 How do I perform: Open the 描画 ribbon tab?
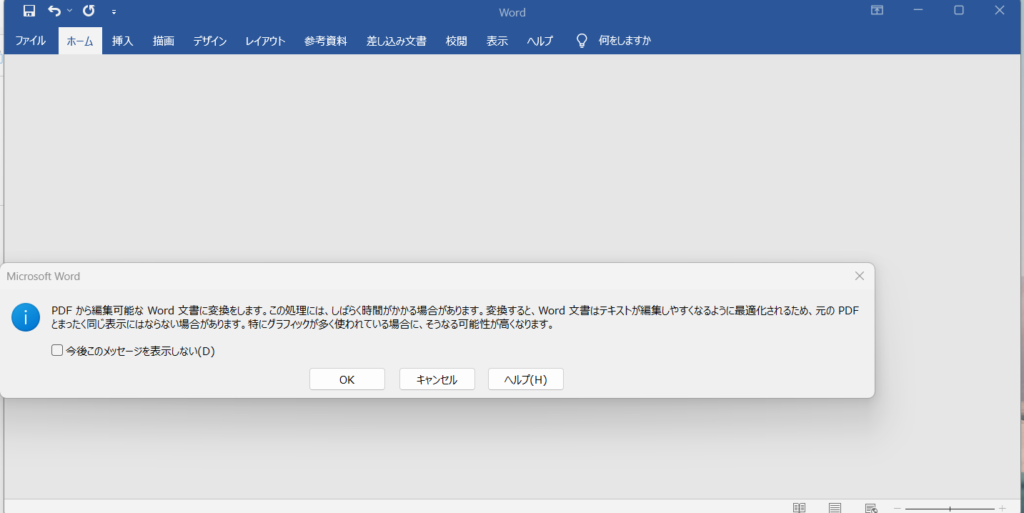(x=163, y=40)
